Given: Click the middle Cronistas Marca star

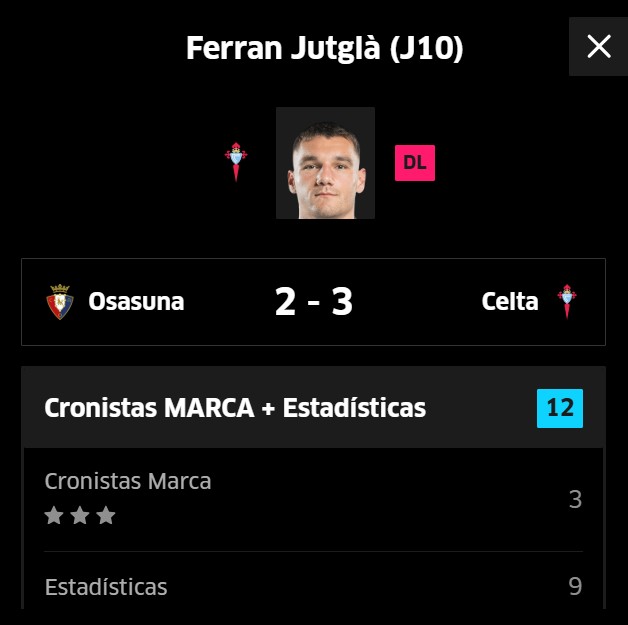Looking at the screenshot, I should pos(80,516).
